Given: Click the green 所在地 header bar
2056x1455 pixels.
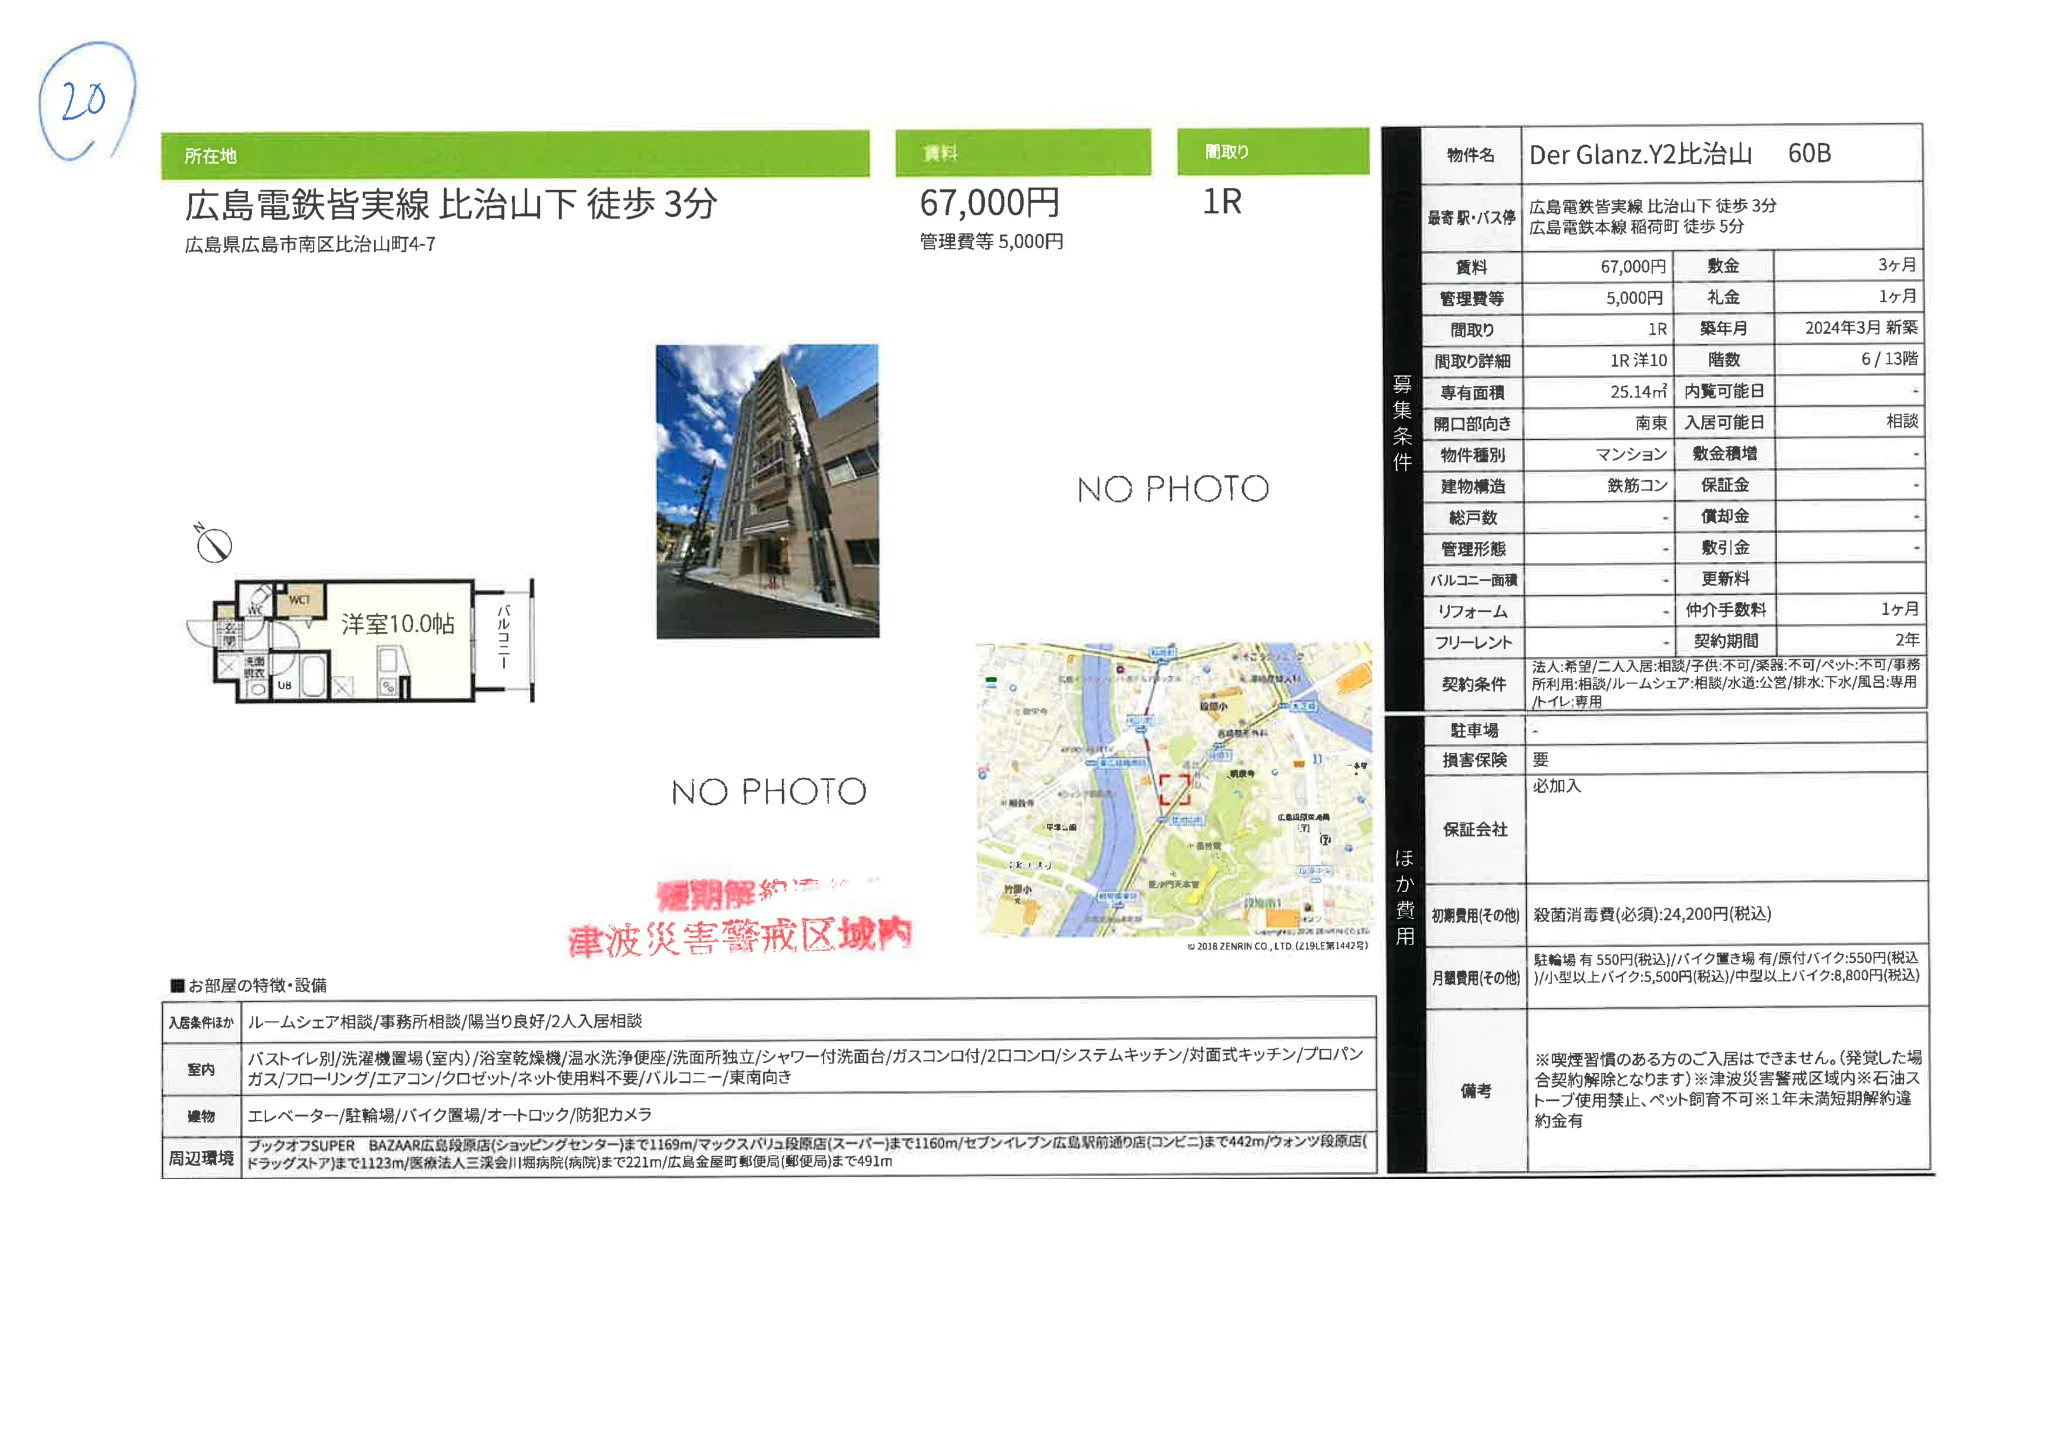Looking at the screenshot, I should click(514, 155).
